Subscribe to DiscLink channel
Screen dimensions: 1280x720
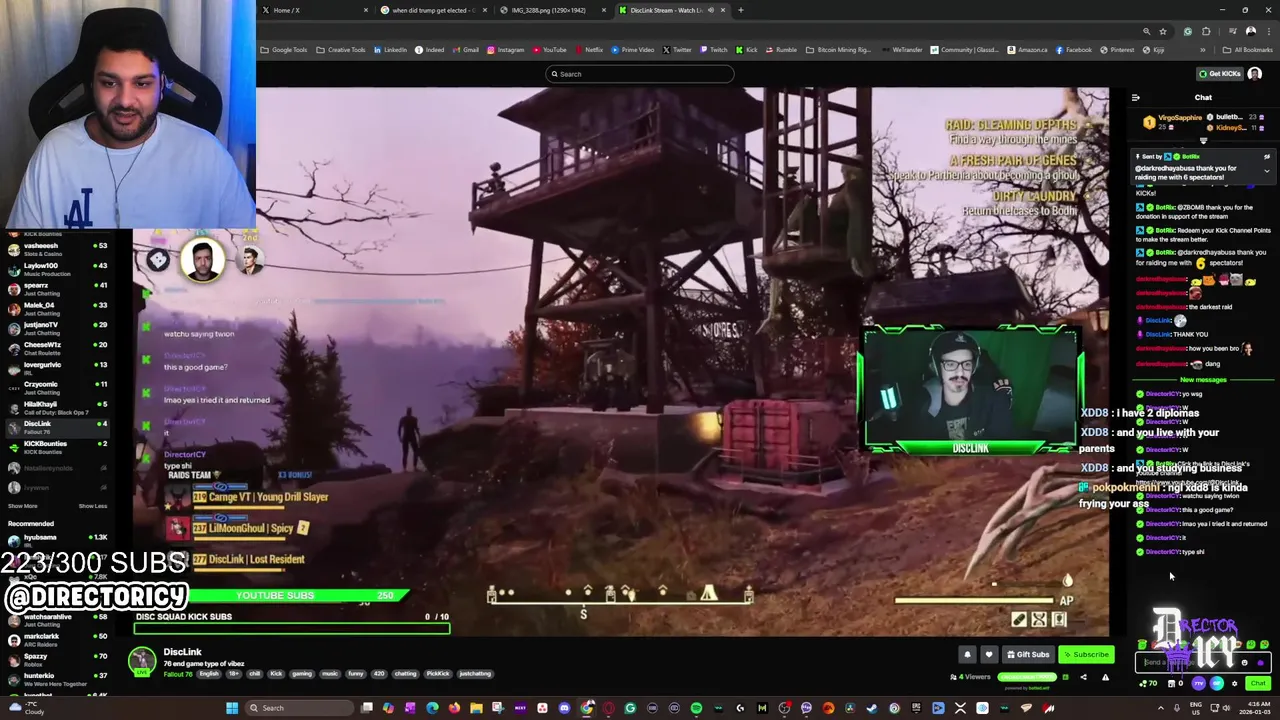pyautogui.click(x=1086, y=655)
